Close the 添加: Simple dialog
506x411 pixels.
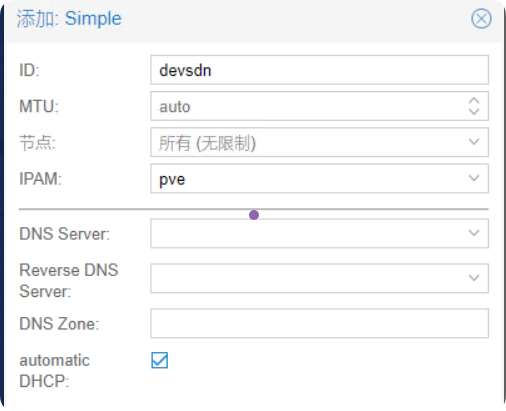click(481, 19)
